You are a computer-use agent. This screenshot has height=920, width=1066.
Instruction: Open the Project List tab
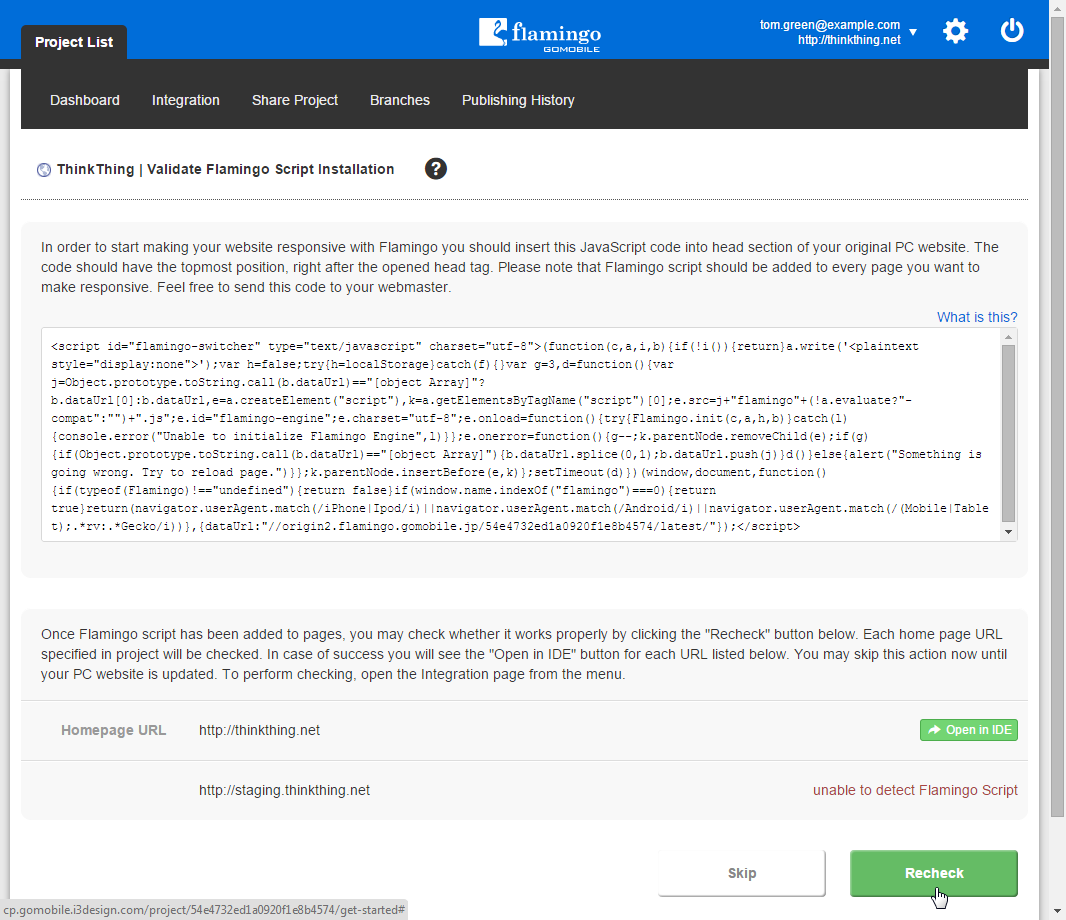[74, 42]
